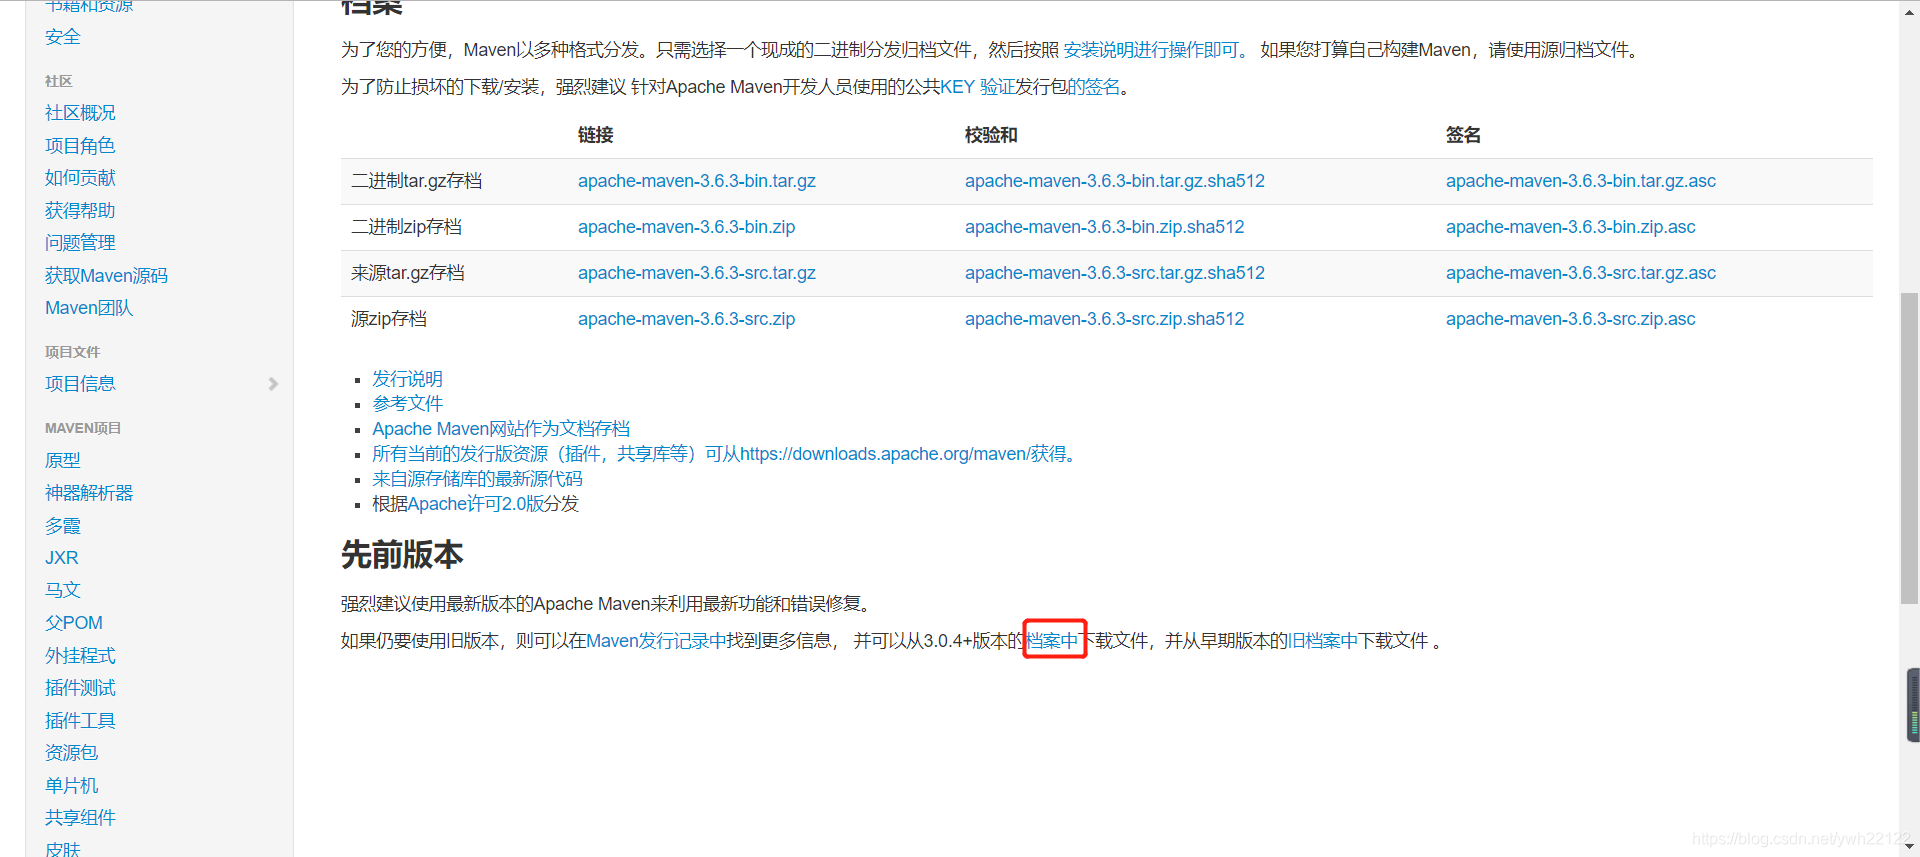Click the vertical page scrollbar thumb
1920x857 pixels.
click(x=1909, y=448)
